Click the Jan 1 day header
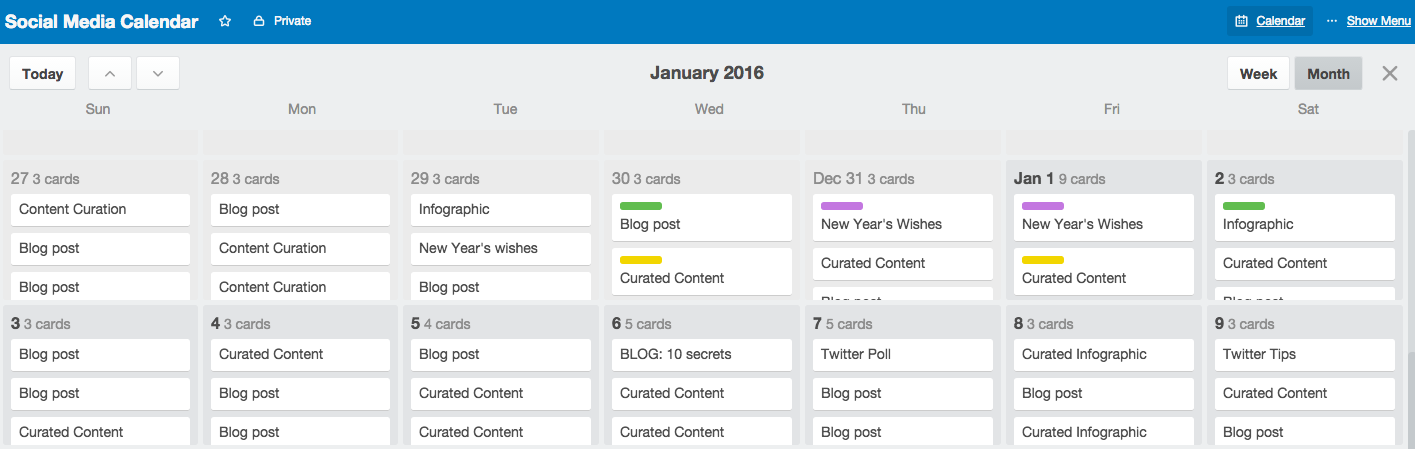 tap(1059, 179)
